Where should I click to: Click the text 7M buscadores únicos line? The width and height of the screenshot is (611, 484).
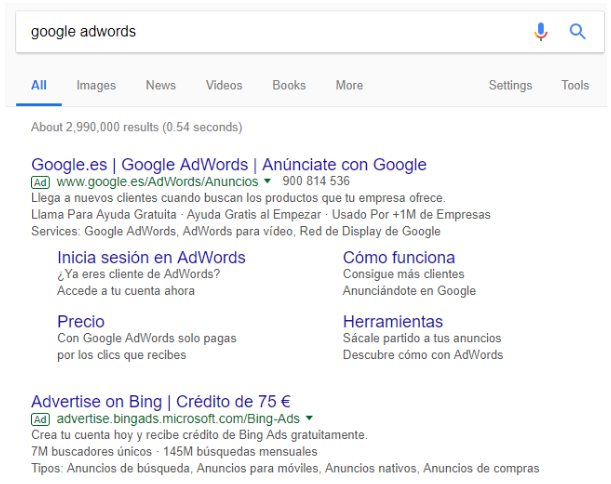174,452
